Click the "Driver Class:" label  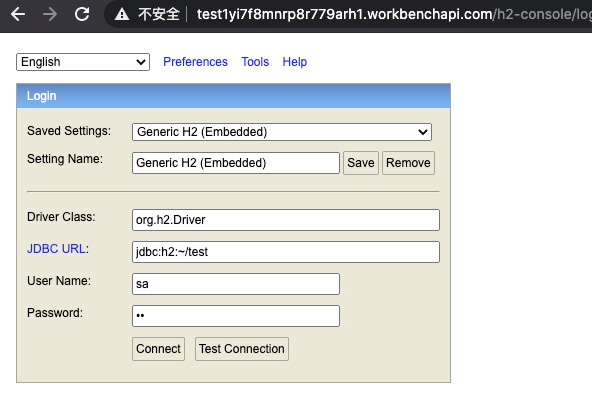pos(61,217)
